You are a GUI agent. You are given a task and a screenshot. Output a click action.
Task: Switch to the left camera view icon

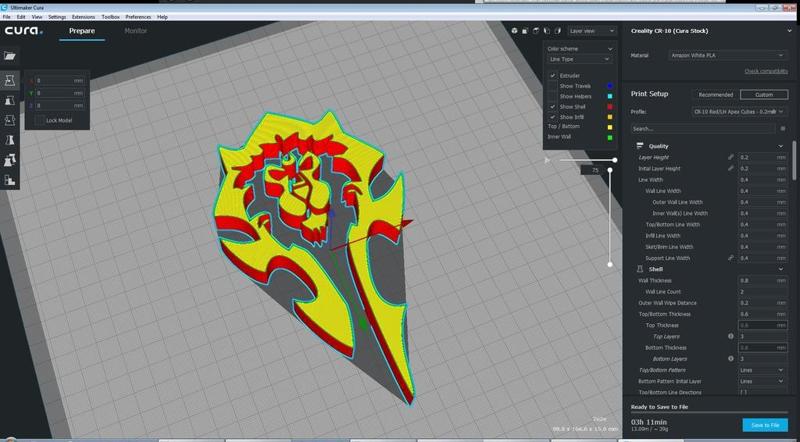click(x=546, y=31)
